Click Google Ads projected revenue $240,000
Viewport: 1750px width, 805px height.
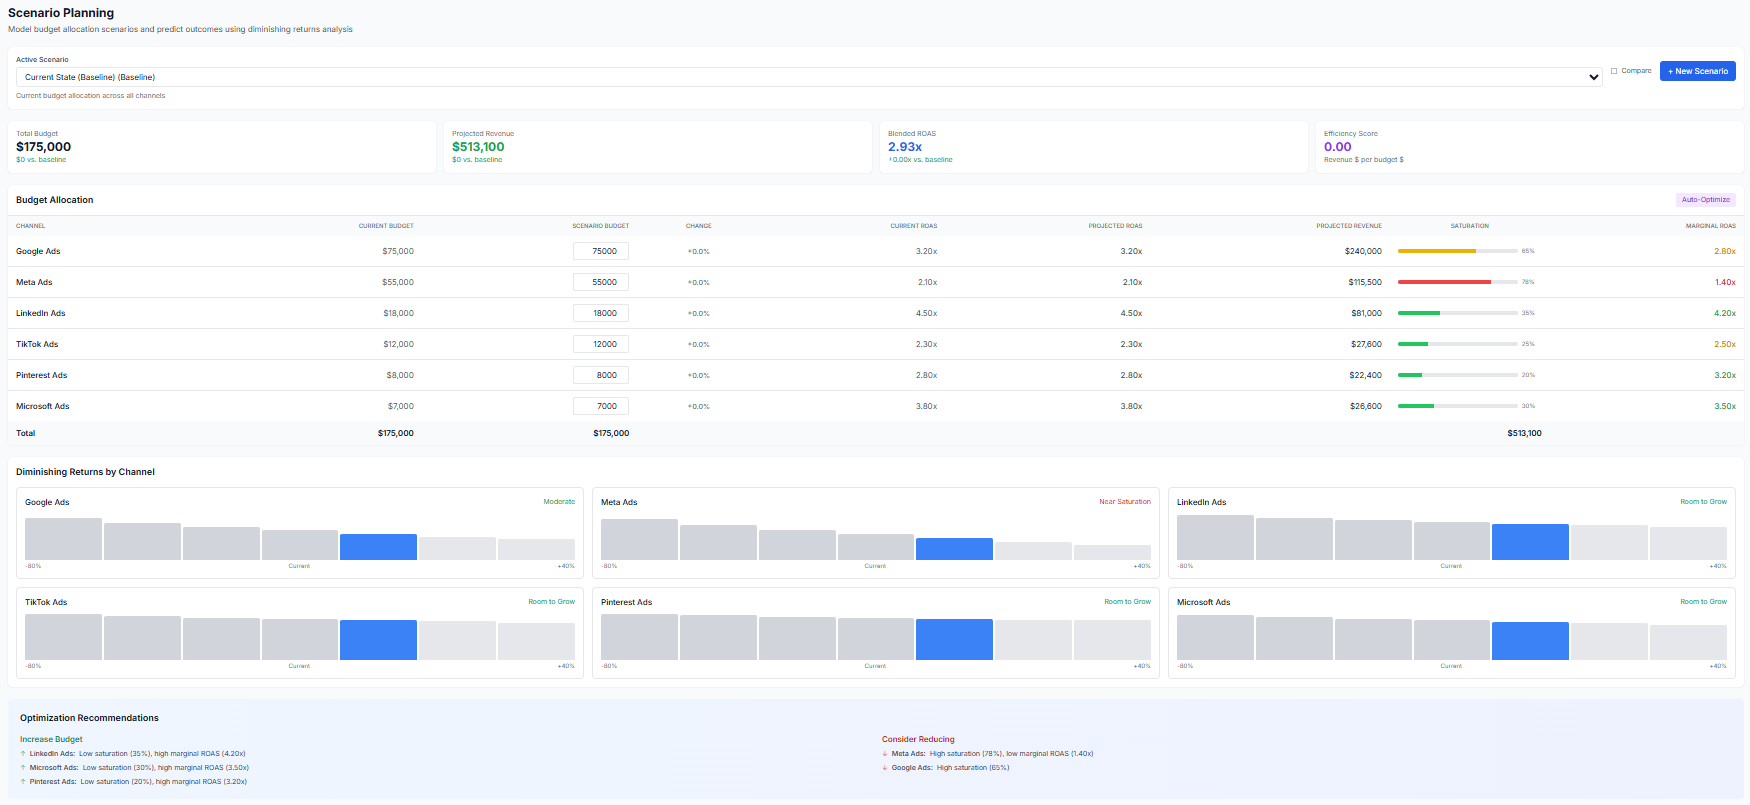1363,251
